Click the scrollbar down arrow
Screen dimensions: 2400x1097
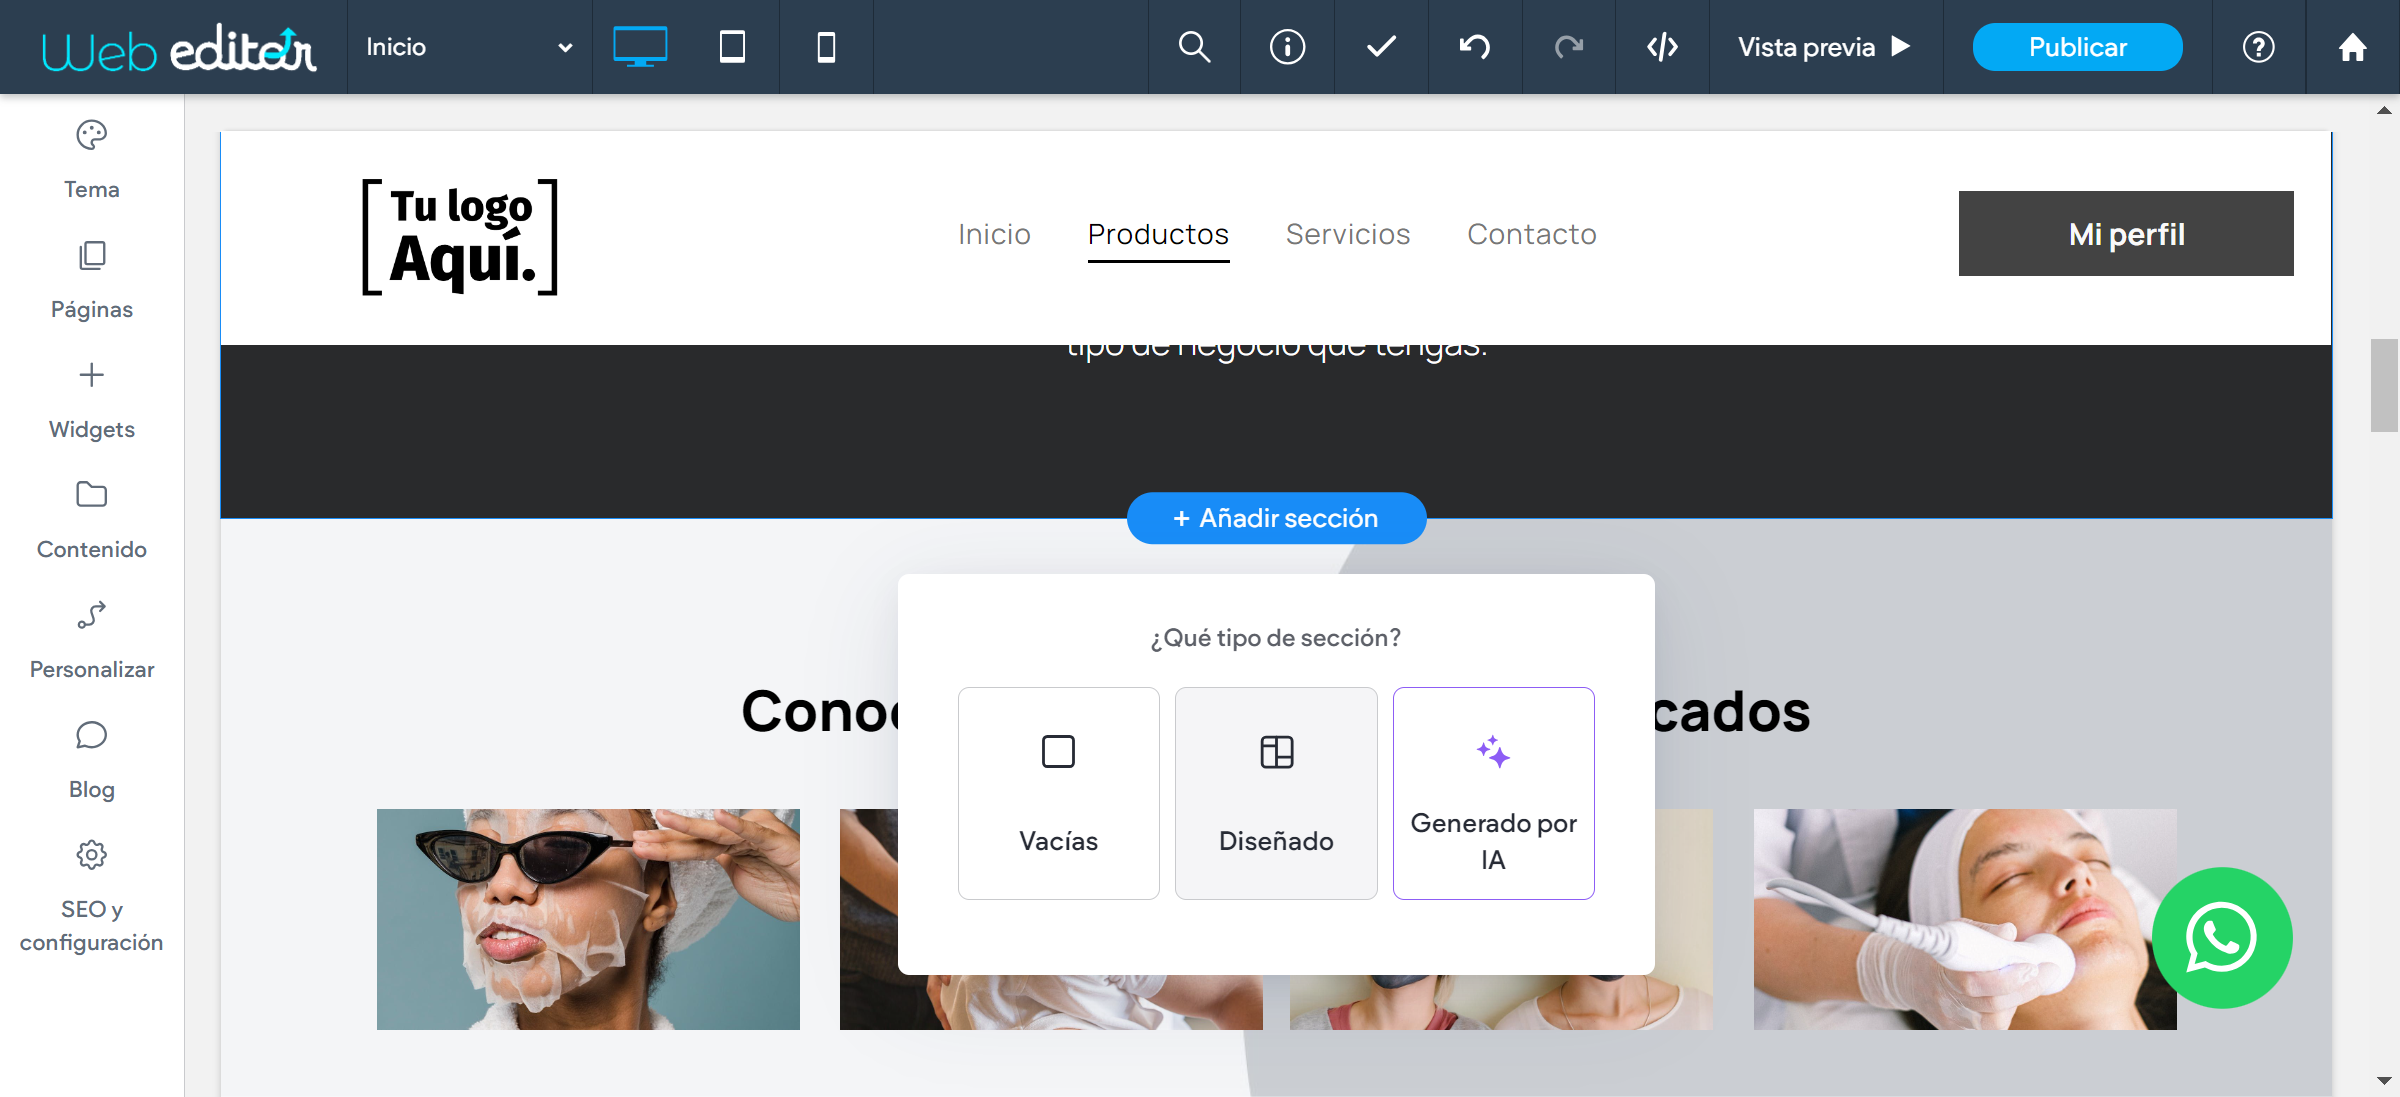tap(2384, 1081)
